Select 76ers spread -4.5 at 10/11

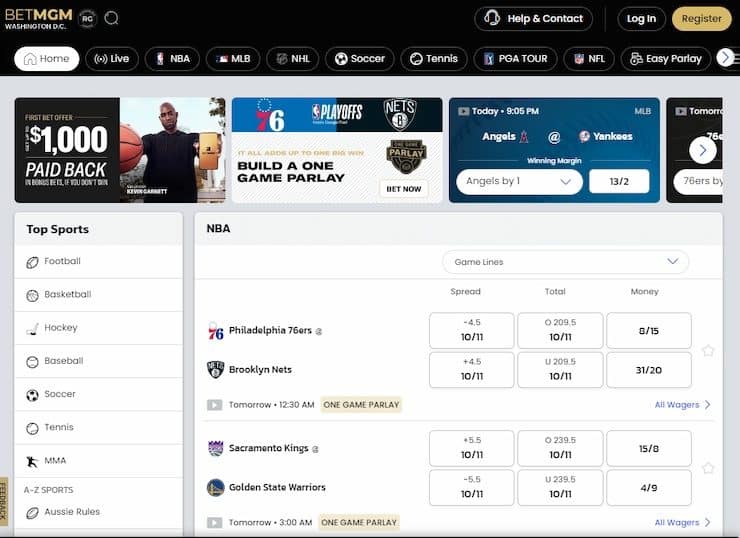click(x=471, y=330)
